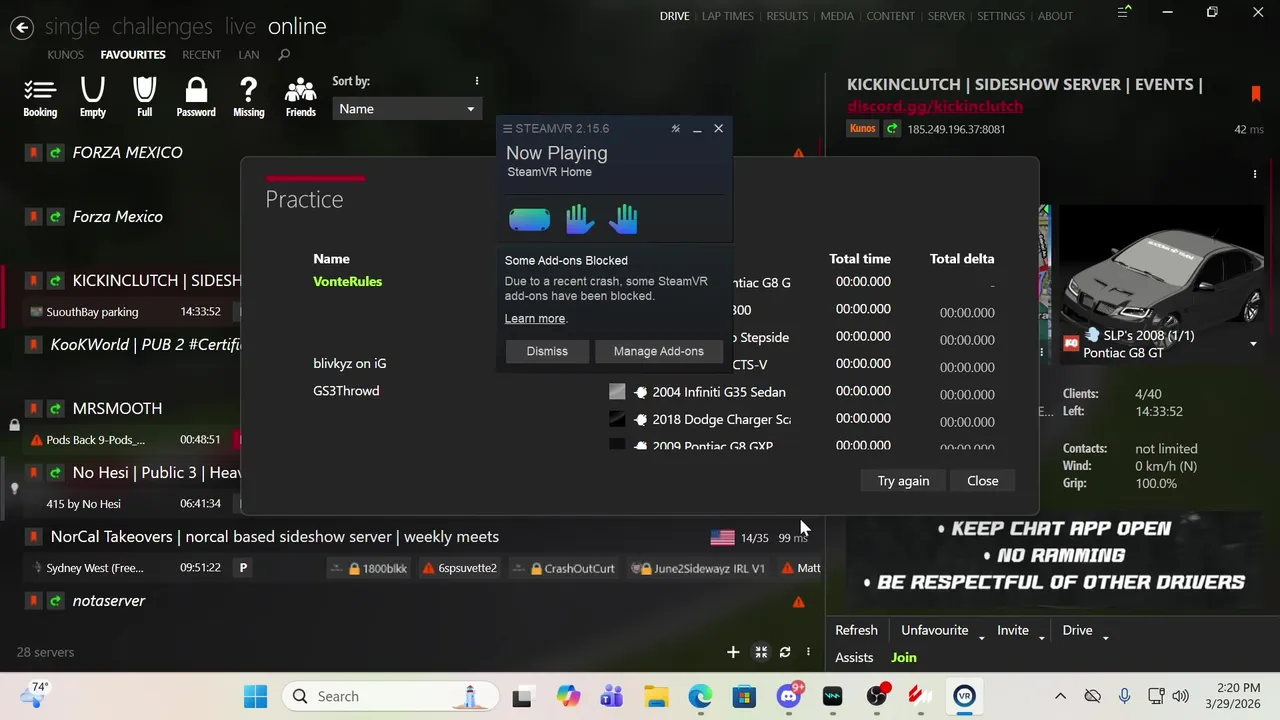
Task: Click the 6spsuvette2 driver tag
Action: pos(459,568)
